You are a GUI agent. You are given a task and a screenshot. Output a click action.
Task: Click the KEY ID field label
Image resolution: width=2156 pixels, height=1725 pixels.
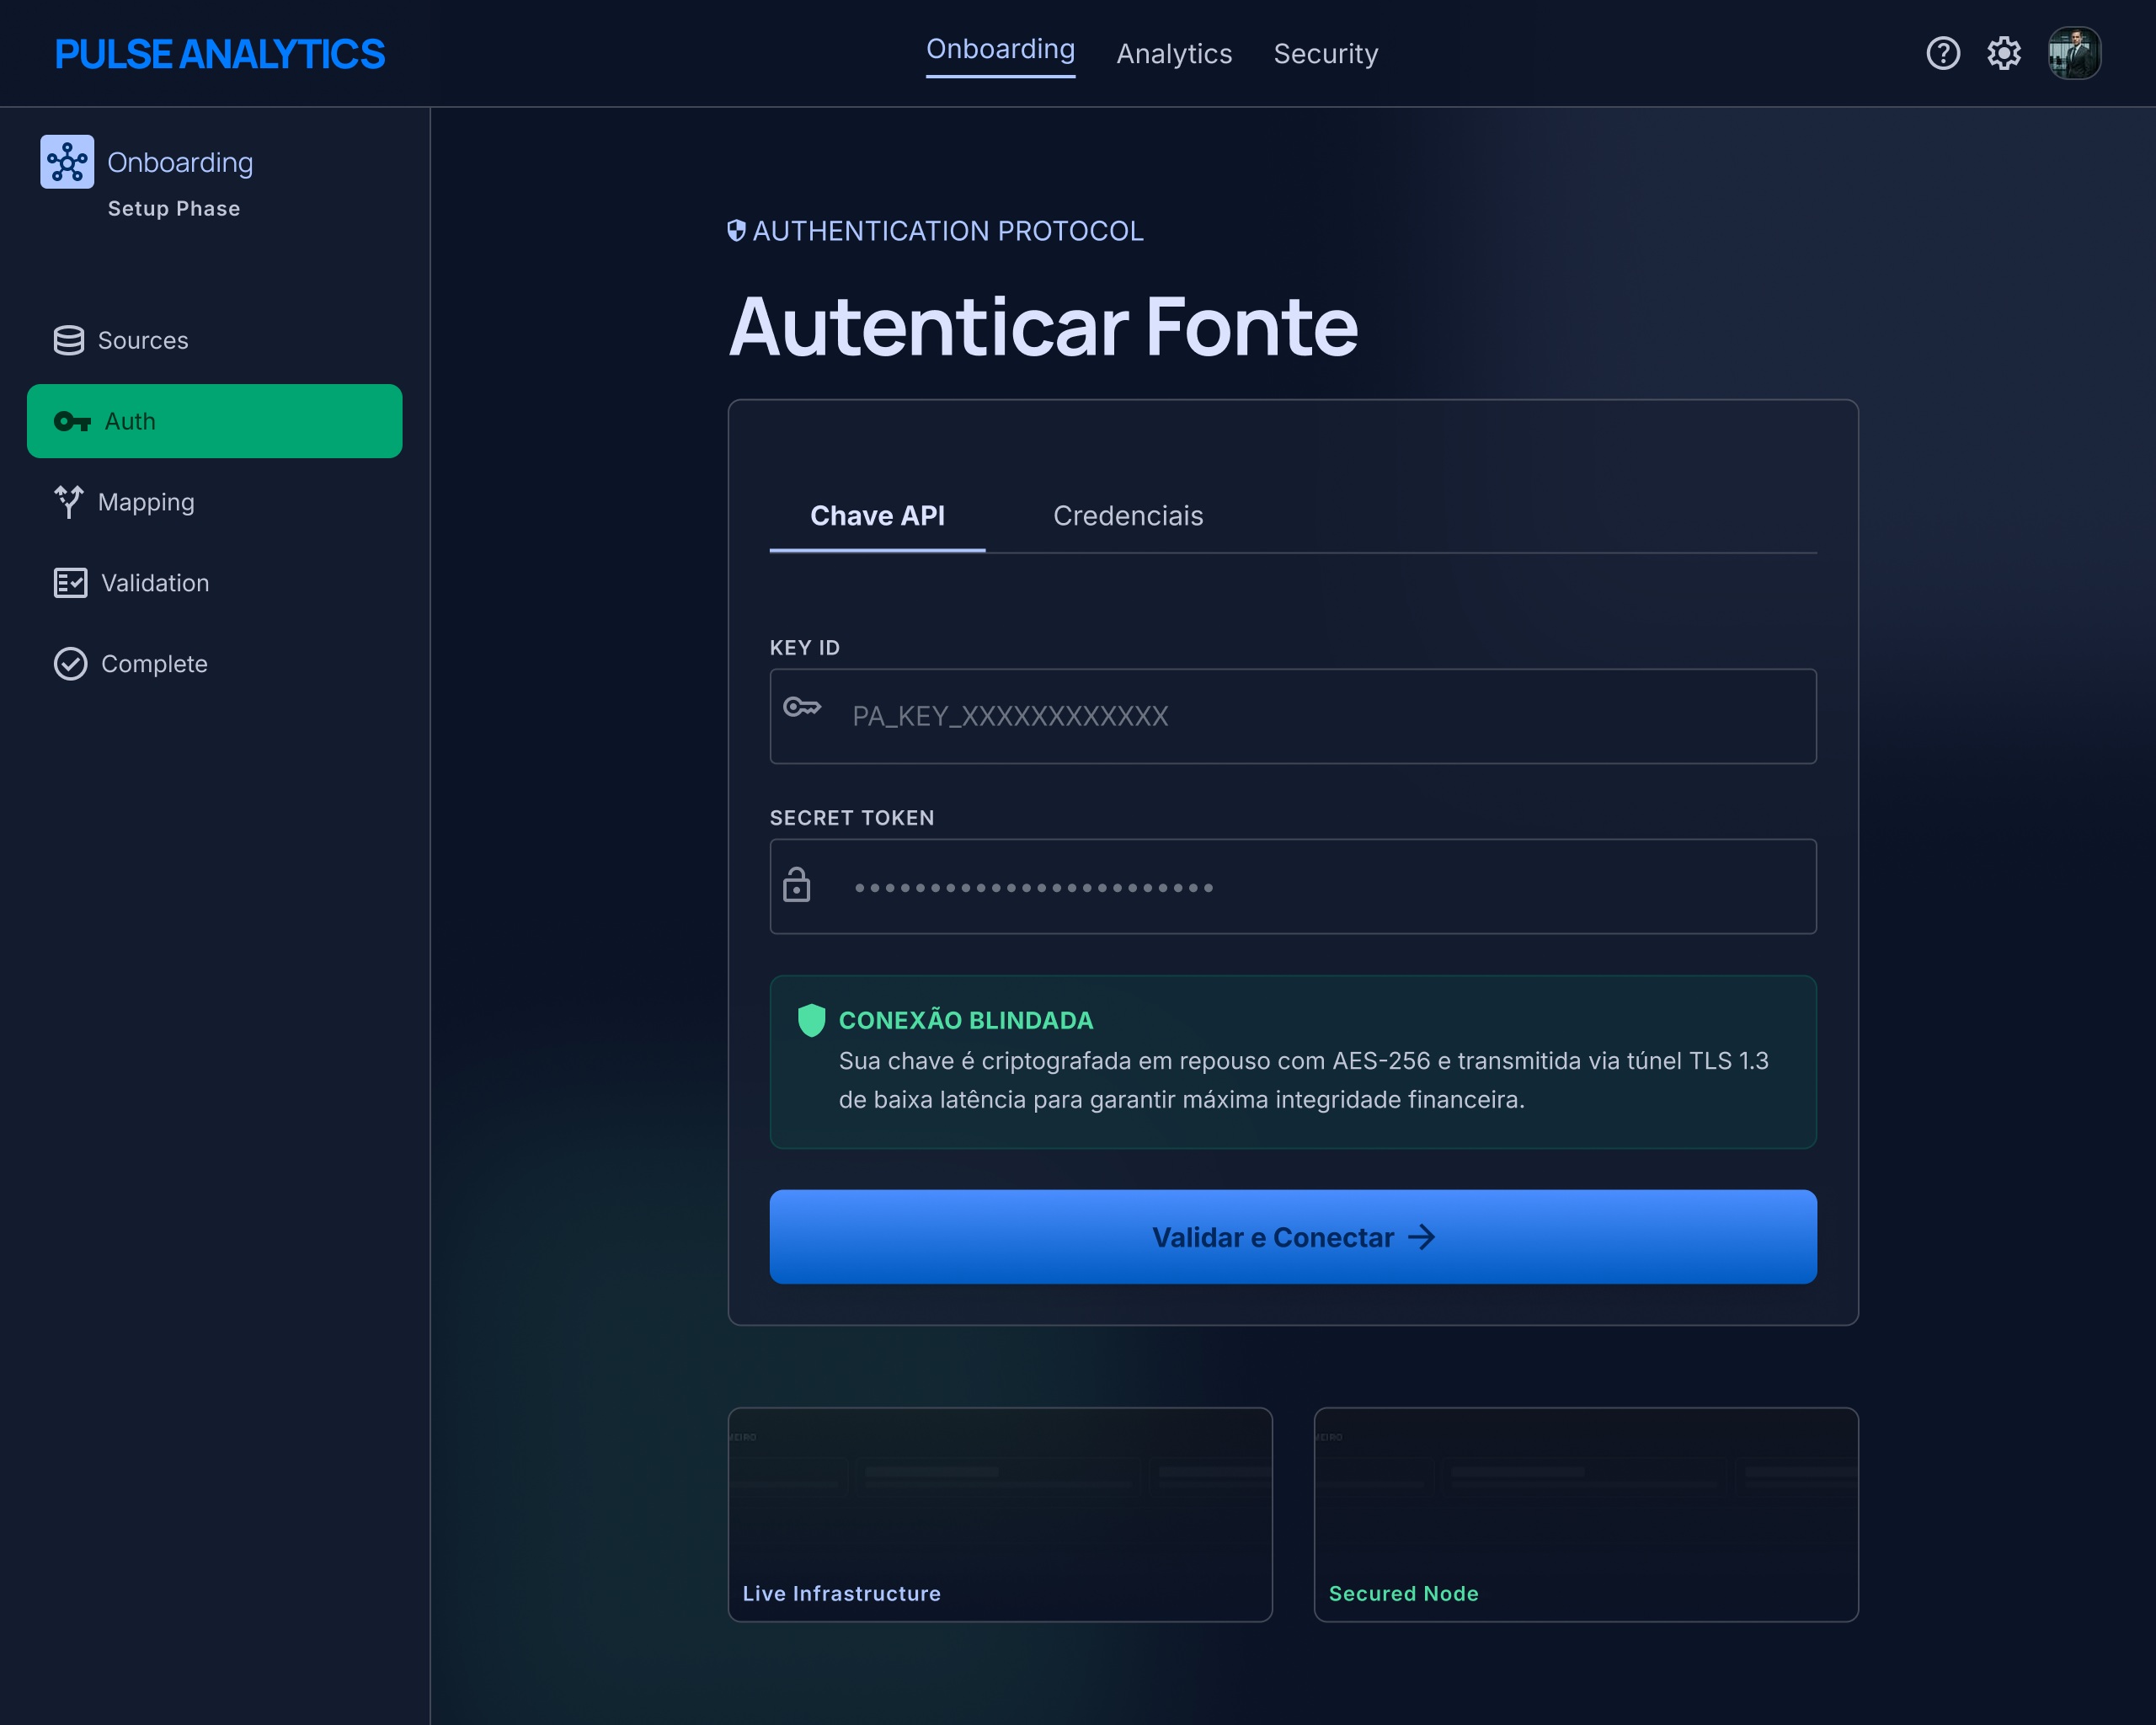tap(805, 648)
